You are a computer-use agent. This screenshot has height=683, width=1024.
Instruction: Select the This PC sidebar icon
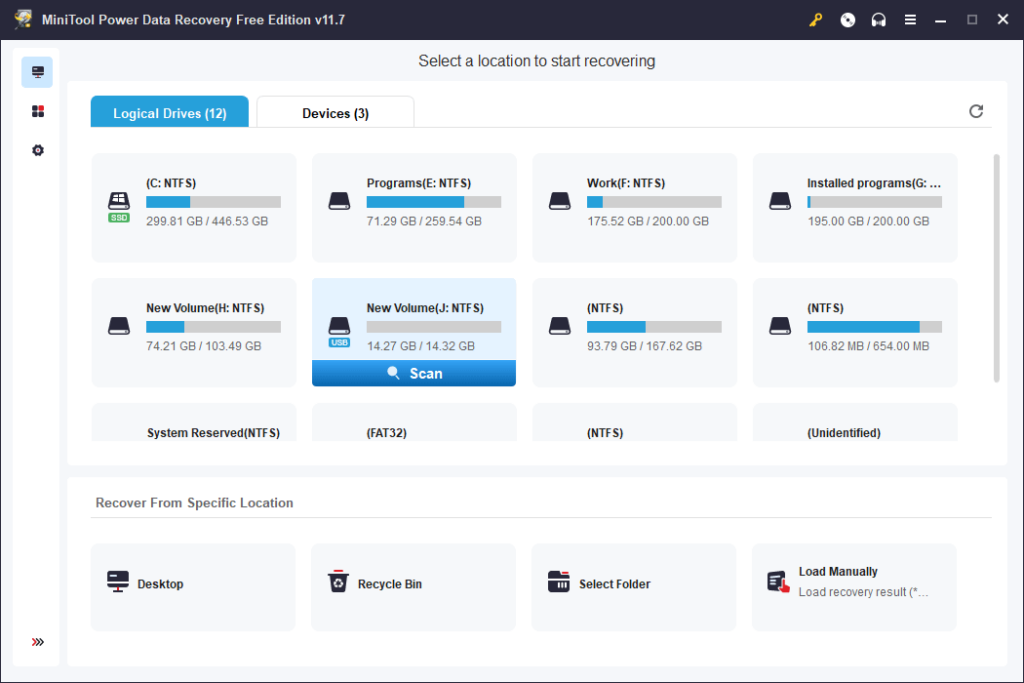coord(38,72)
